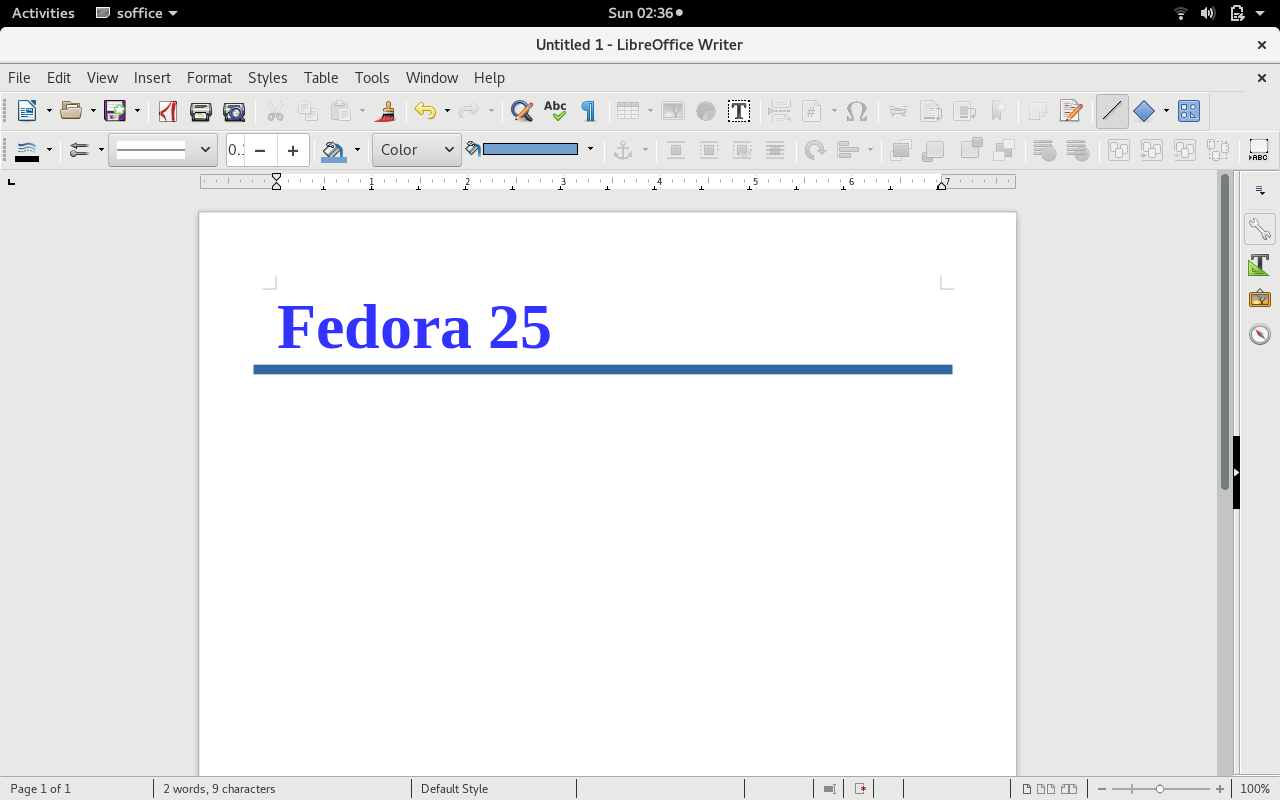Expand Undo history dropdown arrow
This screenshot has width=1280, height=800.
[447, 111]
